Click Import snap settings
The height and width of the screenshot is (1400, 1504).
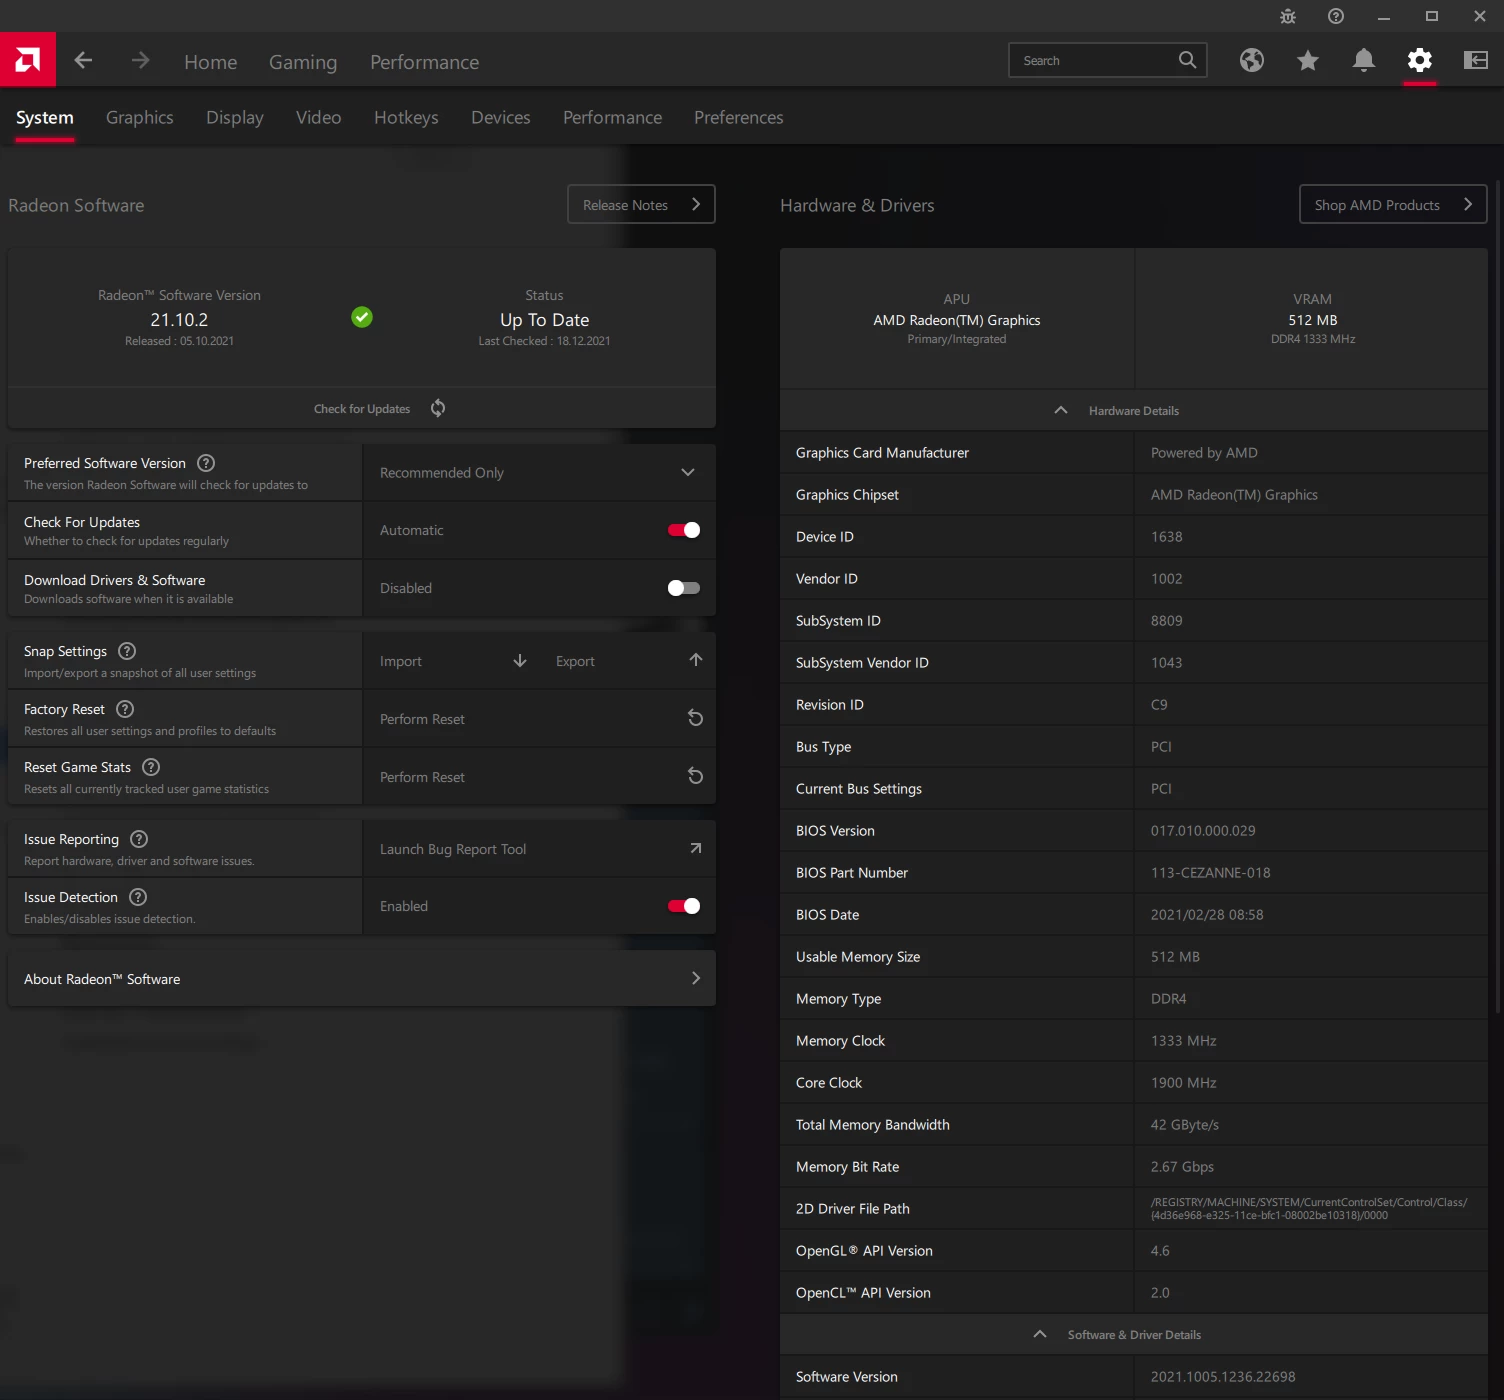(401, 661)
